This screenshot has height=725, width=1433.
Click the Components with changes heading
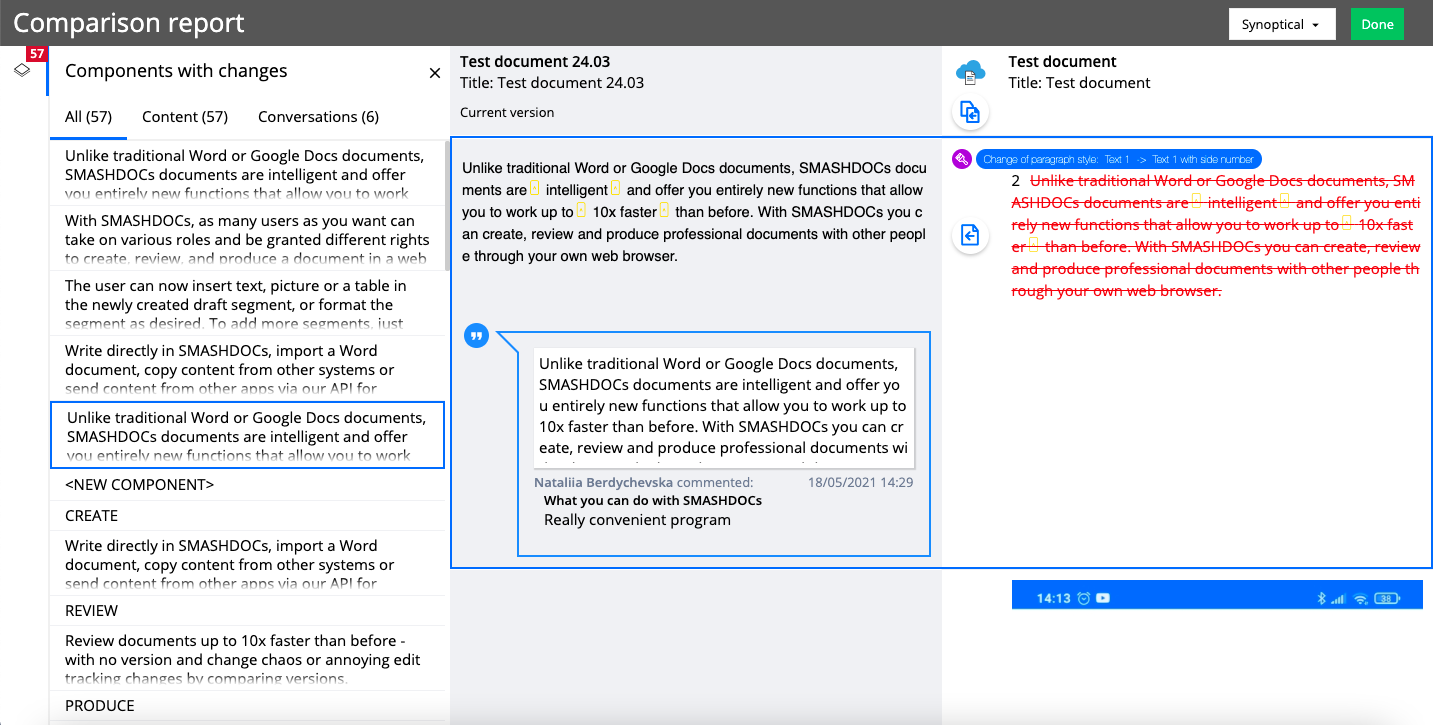point(176,71)
